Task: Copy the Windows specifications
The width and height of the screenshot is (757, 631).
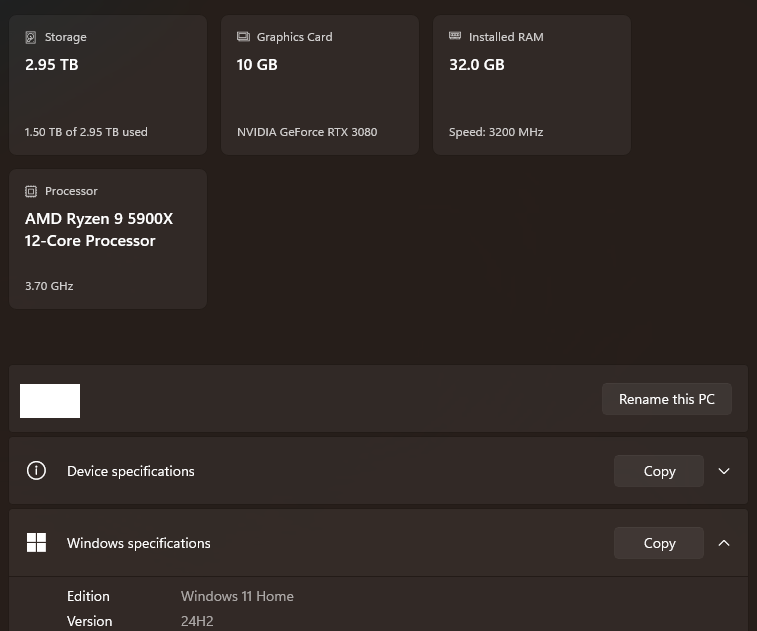Action: coord(659,543)
